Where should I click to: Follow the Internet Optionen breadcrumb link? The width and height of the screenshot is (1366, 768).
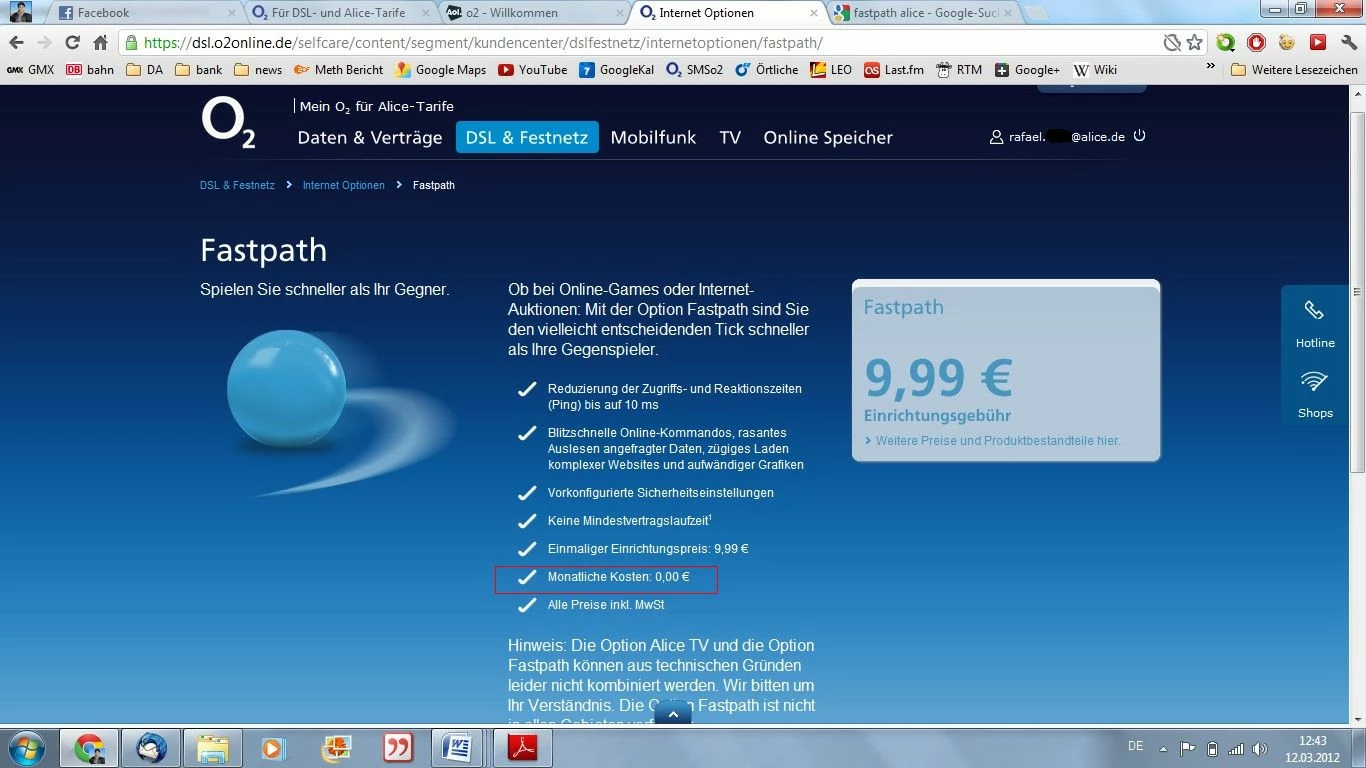[x=344, y=185]
